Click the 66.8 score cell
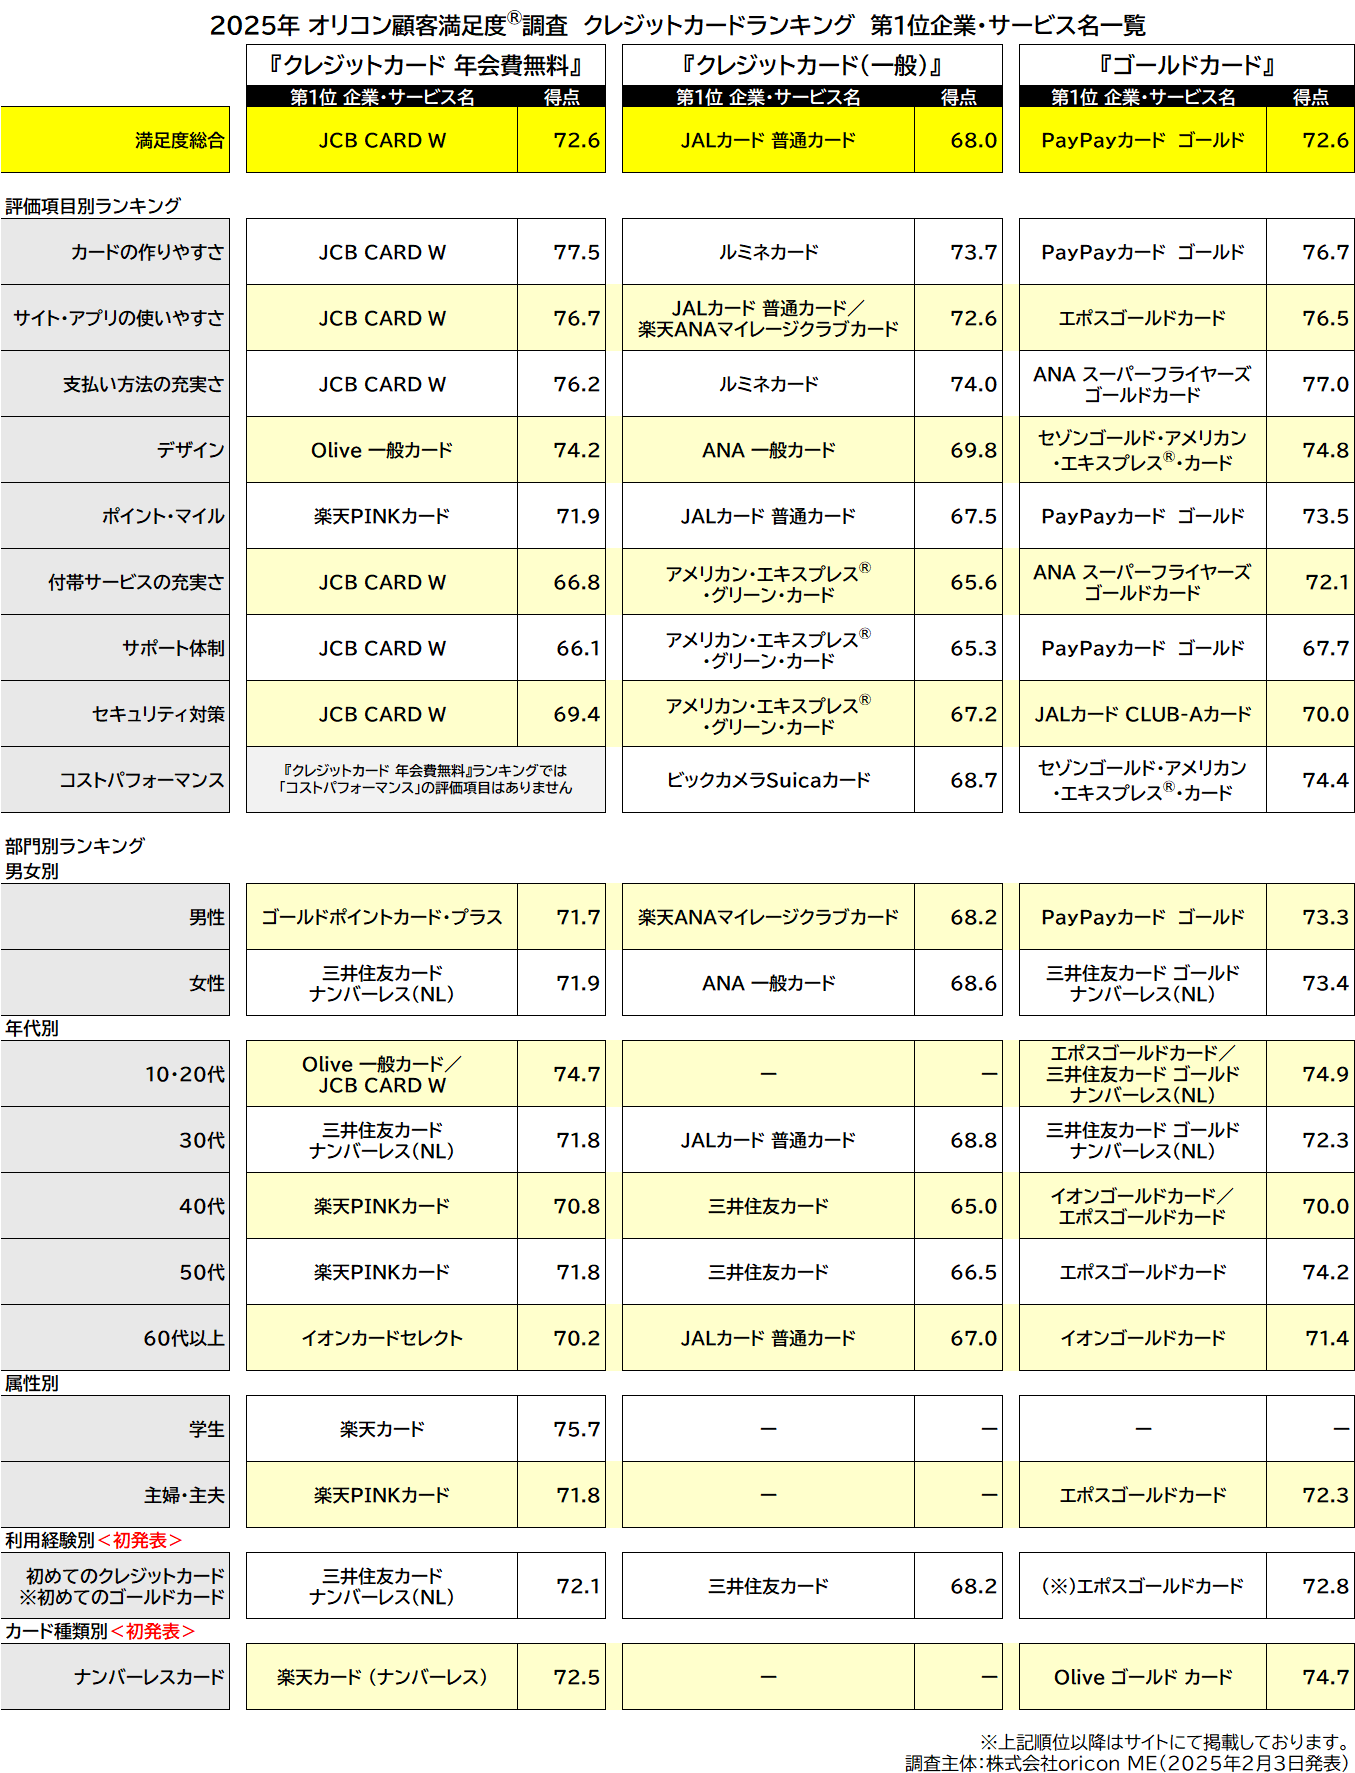 tap(561, 582)
